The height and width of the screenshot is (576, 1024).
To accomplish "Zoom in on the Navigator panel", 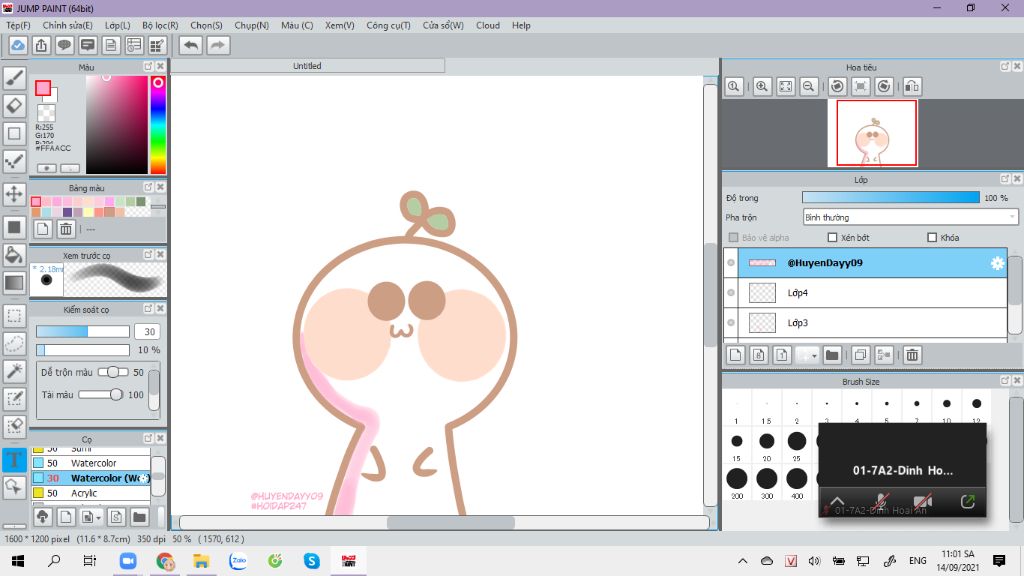I will pos(761,86).
